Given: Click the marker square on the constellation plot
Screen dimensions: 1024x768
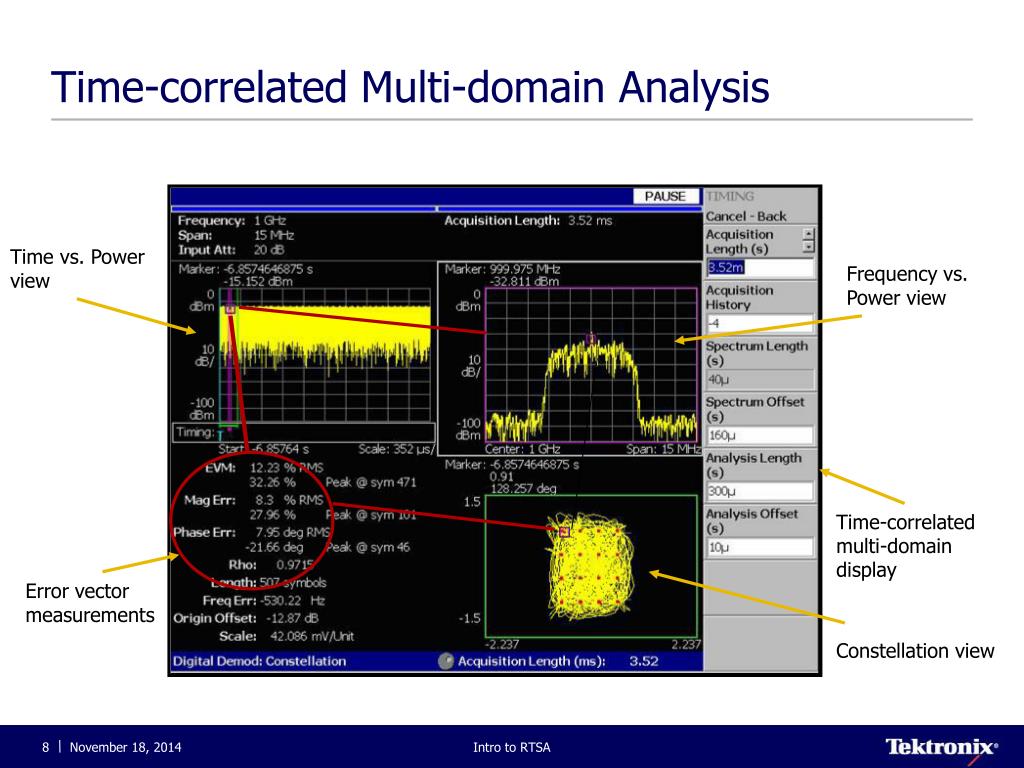Looking at the screenshot, I should (565, 532).
